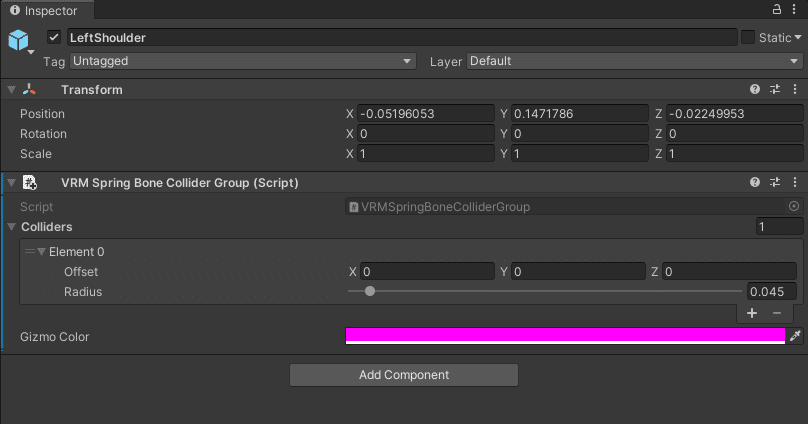The image size is (808, 424).
Task: Open the Tag Untagged dropdown
Action: tap(242, 61)
